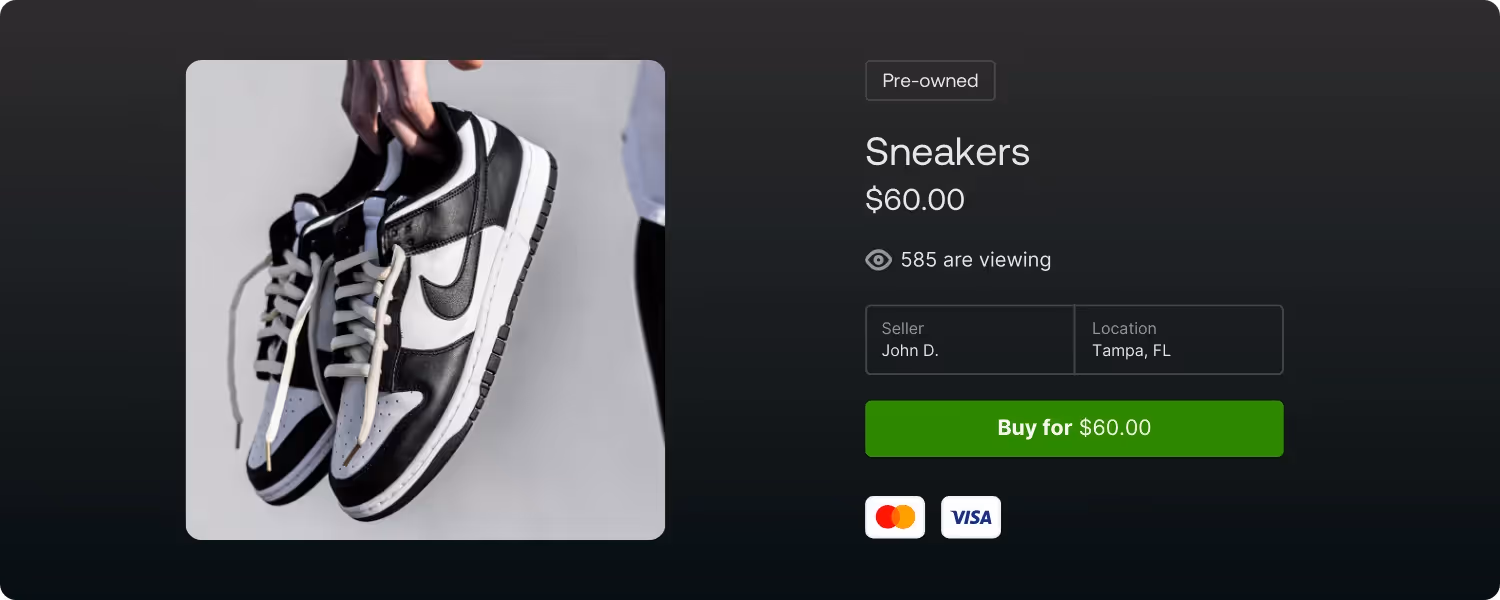The image size is (1500, 600).
Task: Toggle the Pre-owned condition badge
Action: click(x=930, y=80)
